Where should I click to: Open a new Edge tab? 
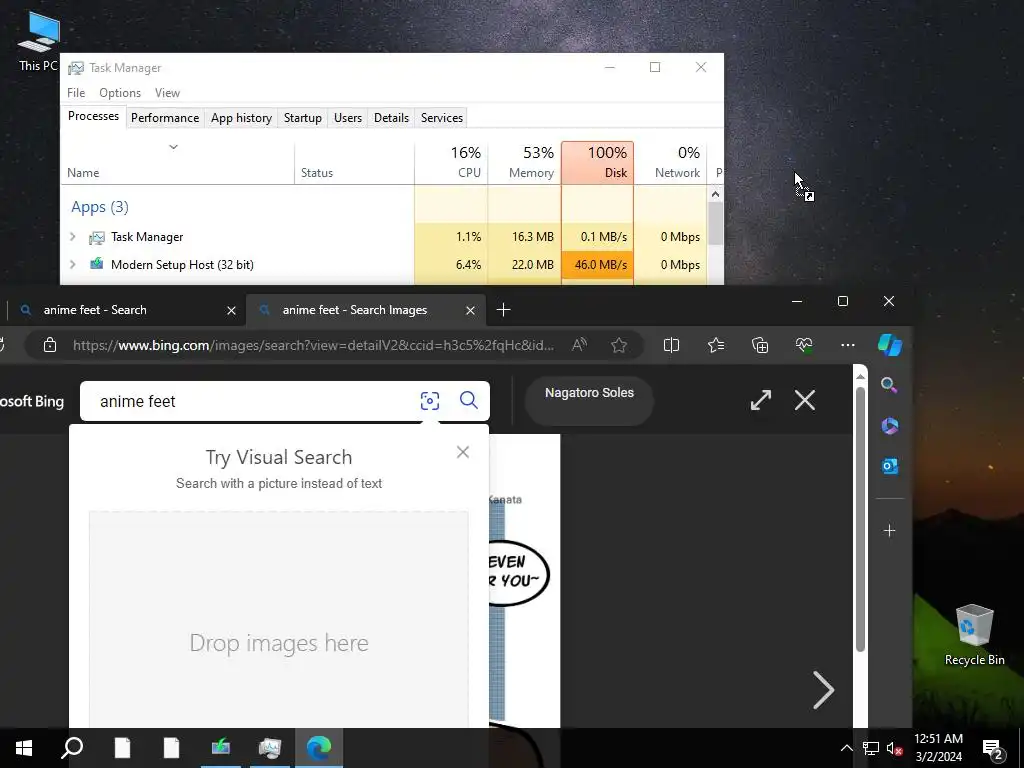pyautogui.click(x=504, y=310)
